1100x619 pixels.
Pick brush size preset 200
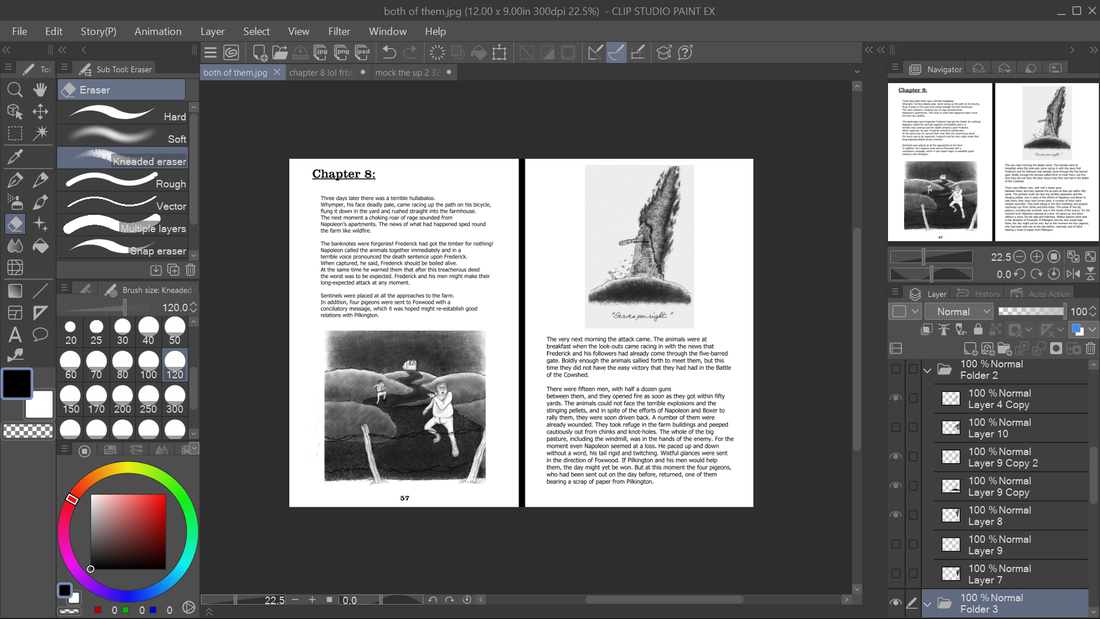(x=123, y=400)
